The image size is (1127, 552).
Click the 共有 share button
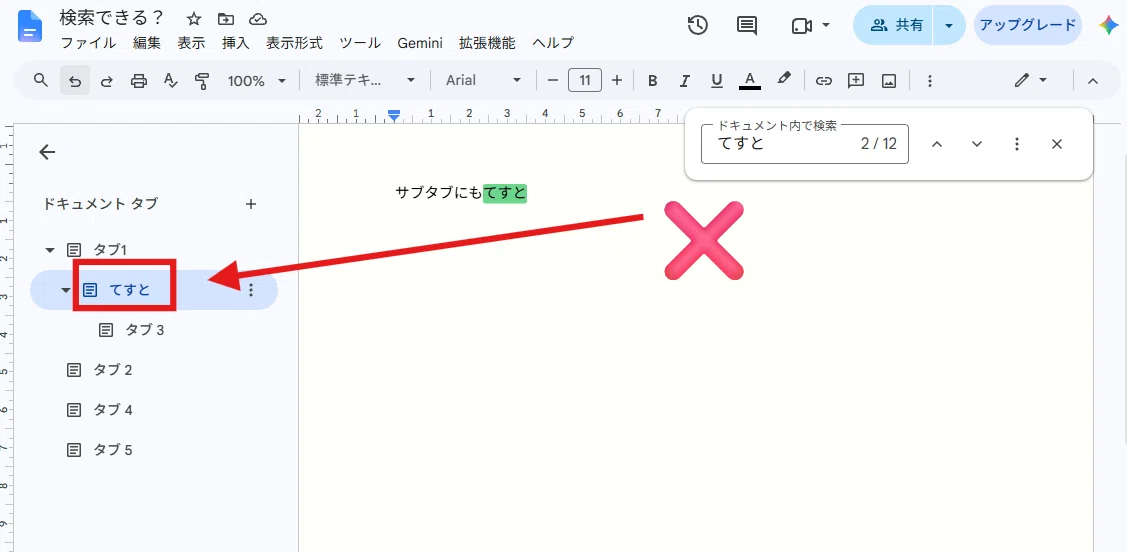[893, 25]
